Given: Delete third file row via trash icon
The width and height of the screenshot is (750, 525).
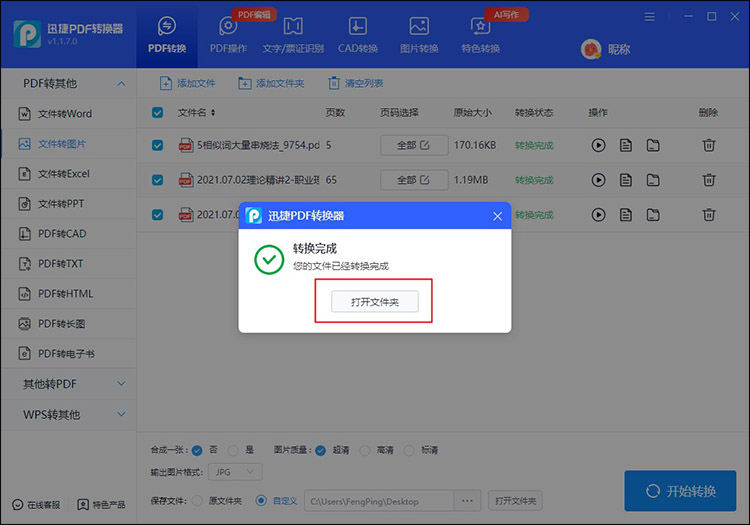Looking at the screenshot, I should coord(709,215).
